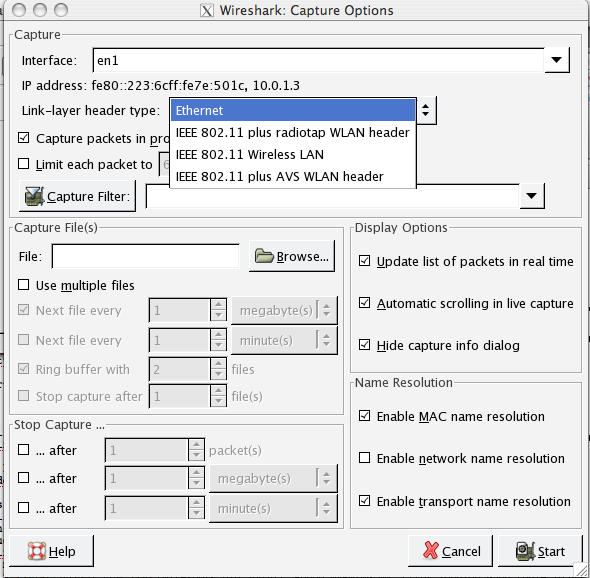Image resolution: width=590 pixels, height=578 pixels.
Task: Choose IEEE 802.11 Wireless LAN option
Action: [x=293, y=154]
